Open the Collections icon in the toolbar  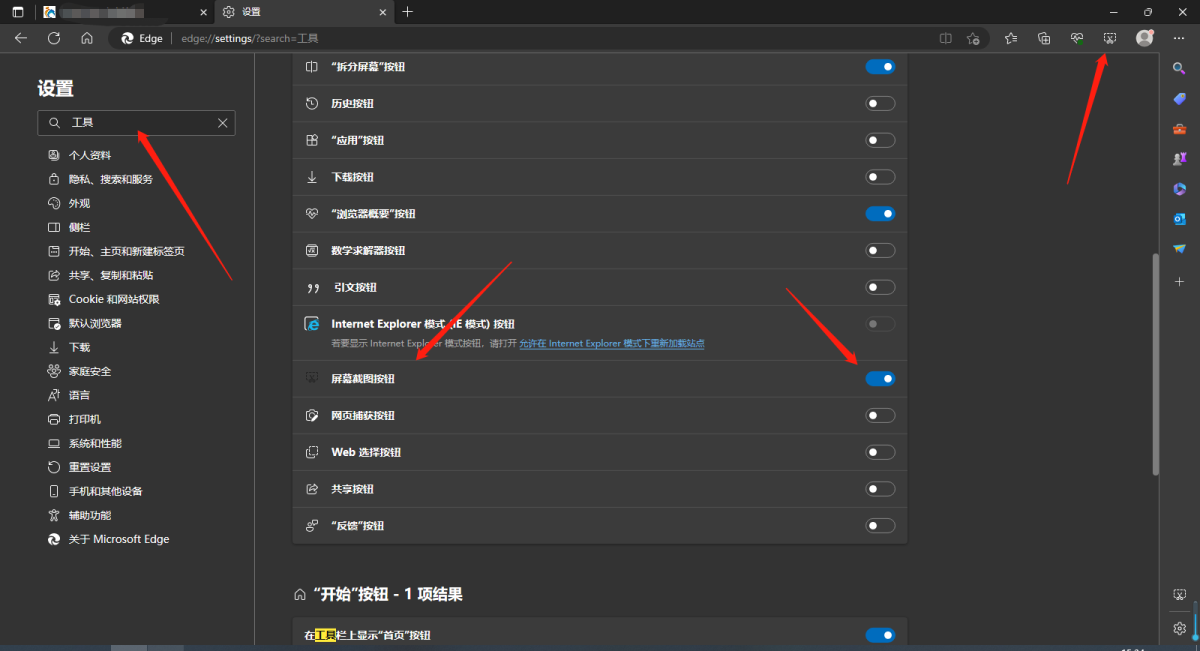[x=1044, y=38]
